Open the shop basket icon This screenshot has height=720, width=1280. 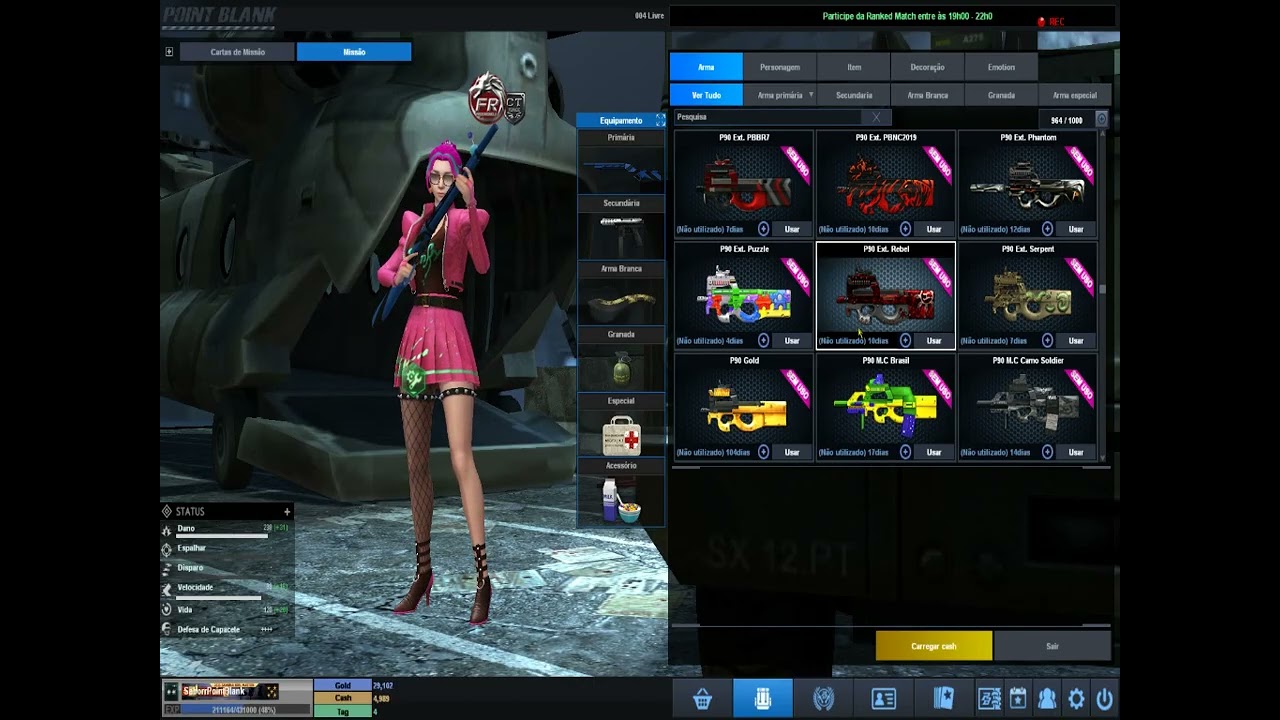(x=702, y=699)
